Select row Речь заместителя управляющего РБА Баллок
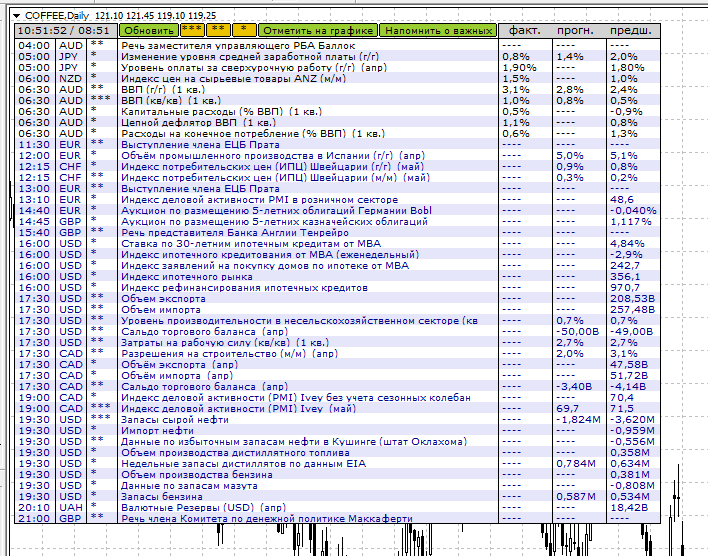Viewport: 708px width, 556px height. tap(337, 46)
